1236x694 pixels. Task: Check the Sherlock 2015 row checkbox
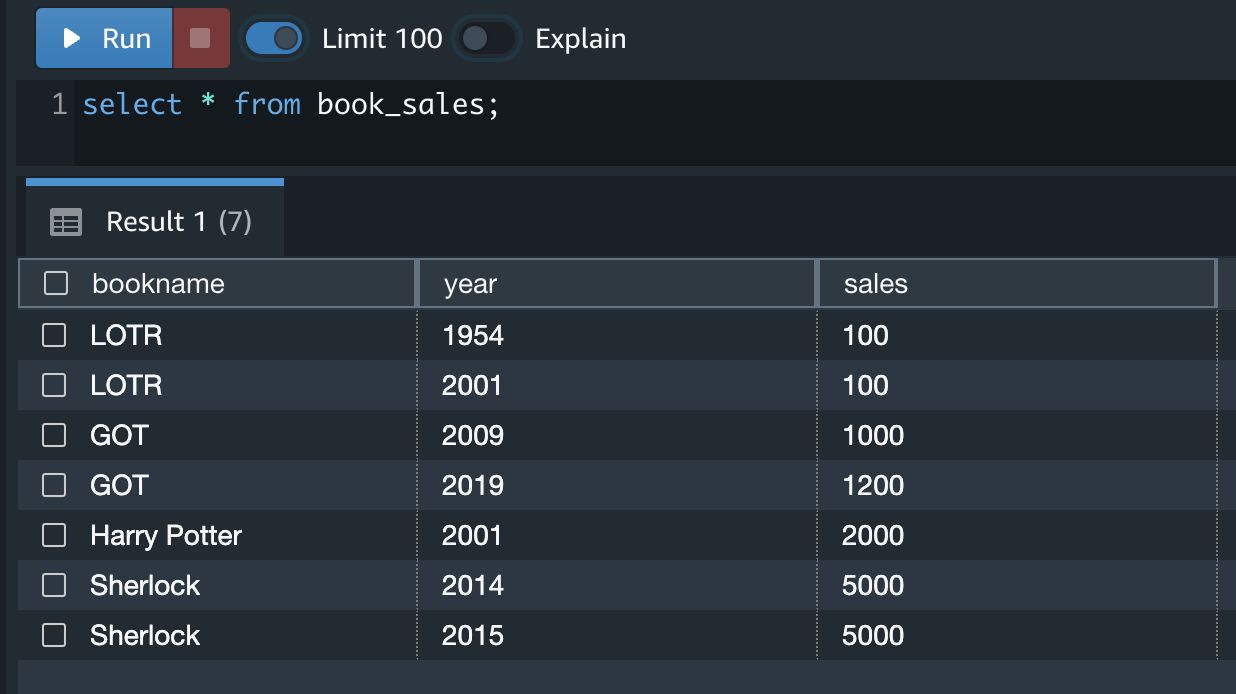(x=54, y=635)
